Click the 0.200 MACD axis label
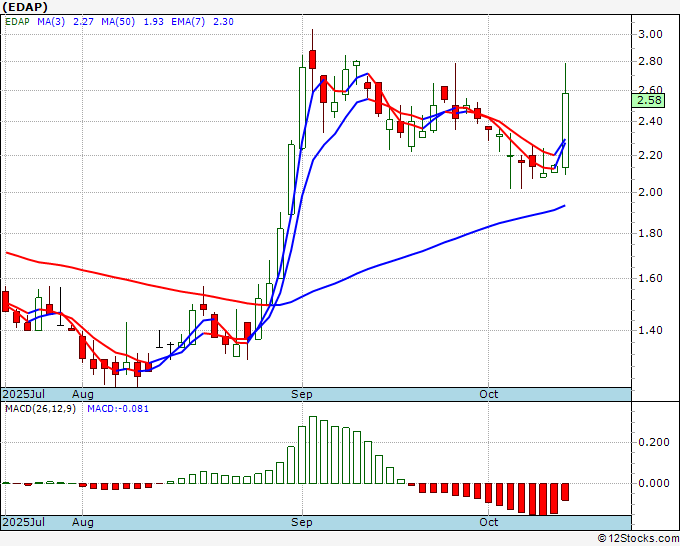Screen dimensions: 680x546 (654, 442)
